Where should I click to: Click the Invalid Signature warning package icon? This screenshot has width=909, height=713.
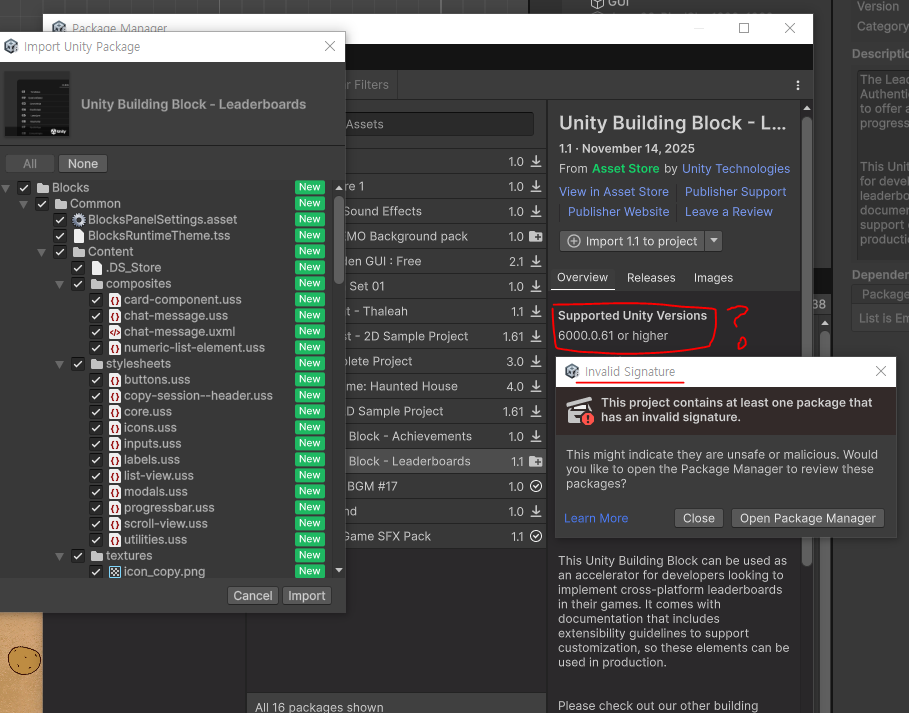click(580, 410)
